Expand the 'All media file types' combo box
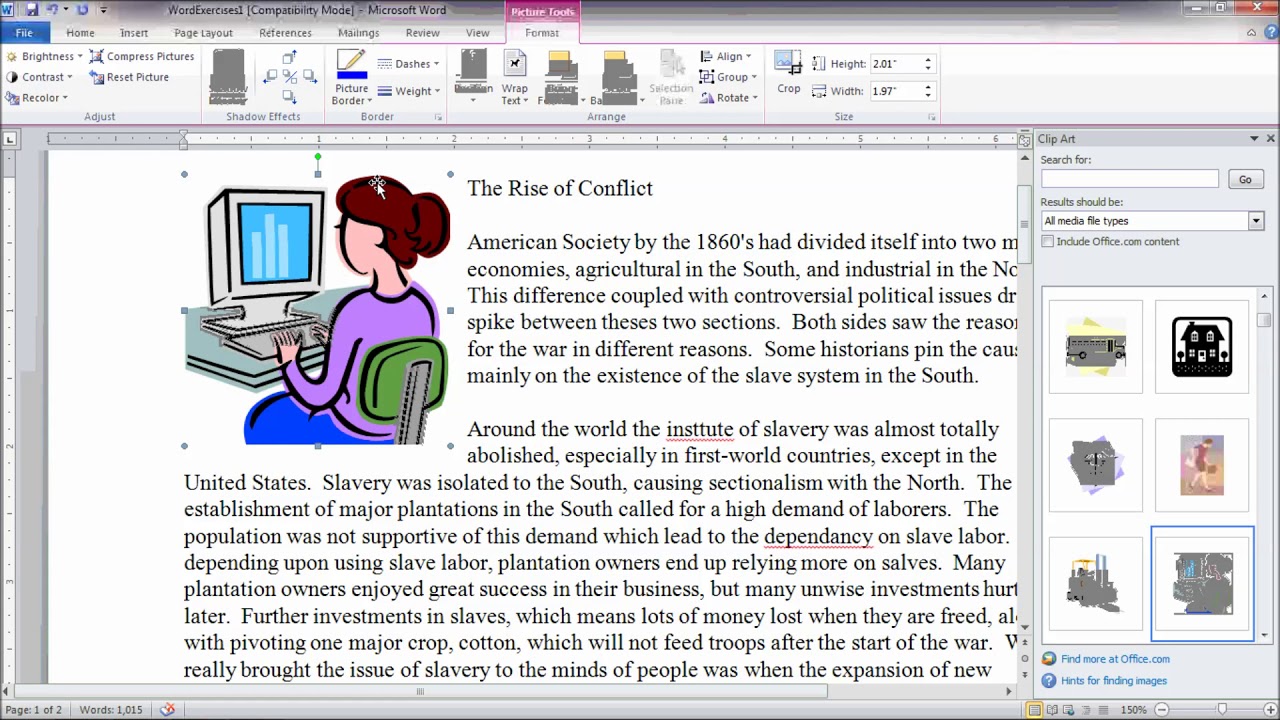Image resolution: width=1280 pixels, height=720 pixels. [x=1256, y=221]
